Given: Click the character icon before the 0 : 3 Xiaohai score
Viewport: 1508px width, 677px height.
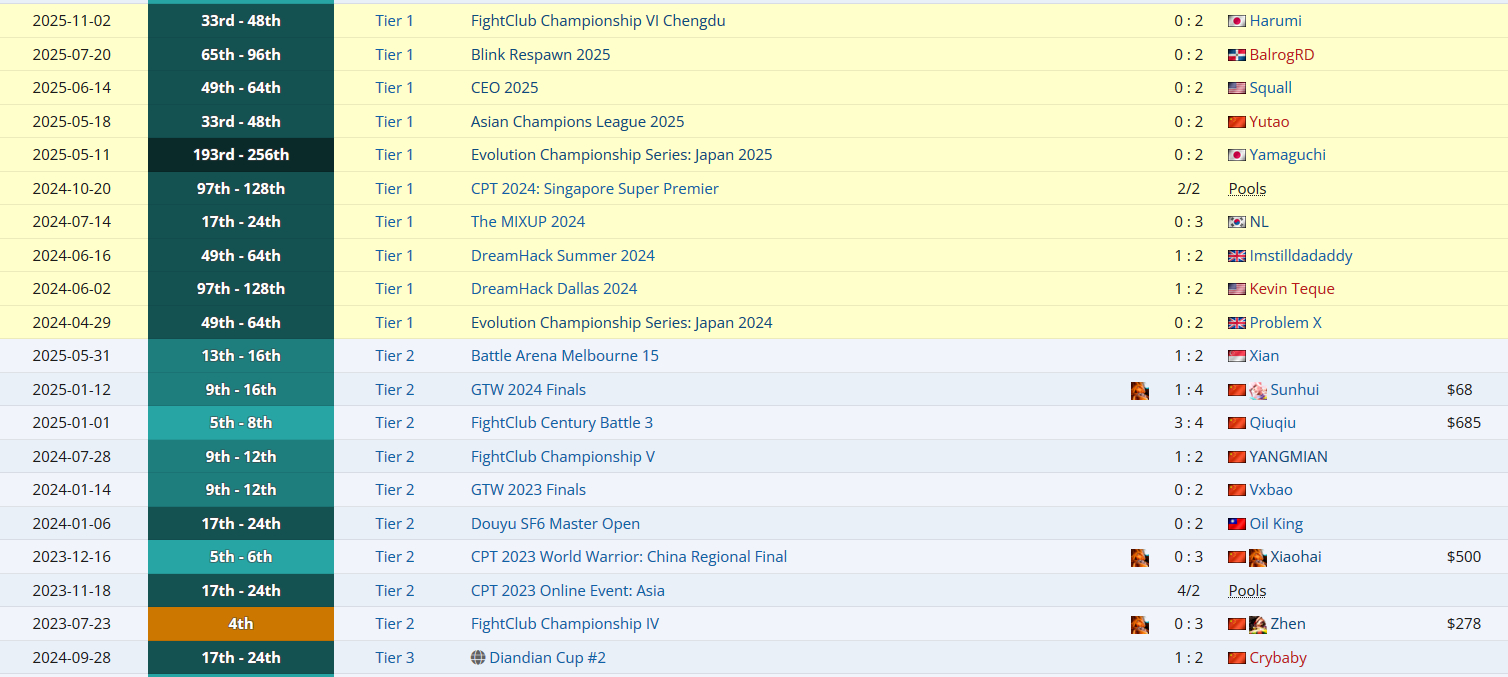Looking at the screenshot, I should pyautogui.click(x=1140, y=557).
